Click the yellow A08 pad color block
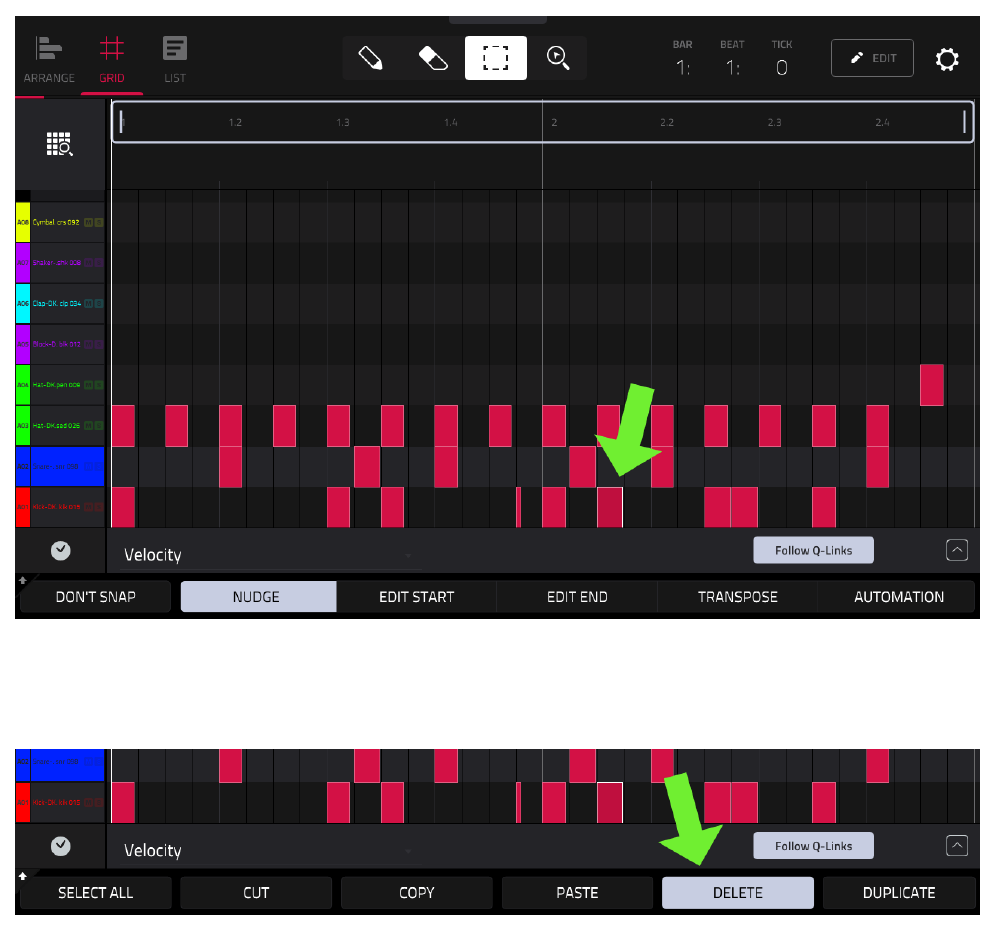The height and width of the screenshot is (932, 996). click(23, 222)
